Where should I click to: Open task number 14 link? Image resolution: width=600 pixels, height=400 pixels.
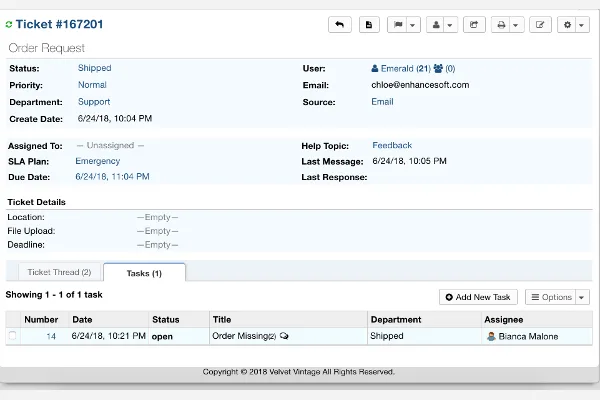pyautogui.click(x=51, y=336)
